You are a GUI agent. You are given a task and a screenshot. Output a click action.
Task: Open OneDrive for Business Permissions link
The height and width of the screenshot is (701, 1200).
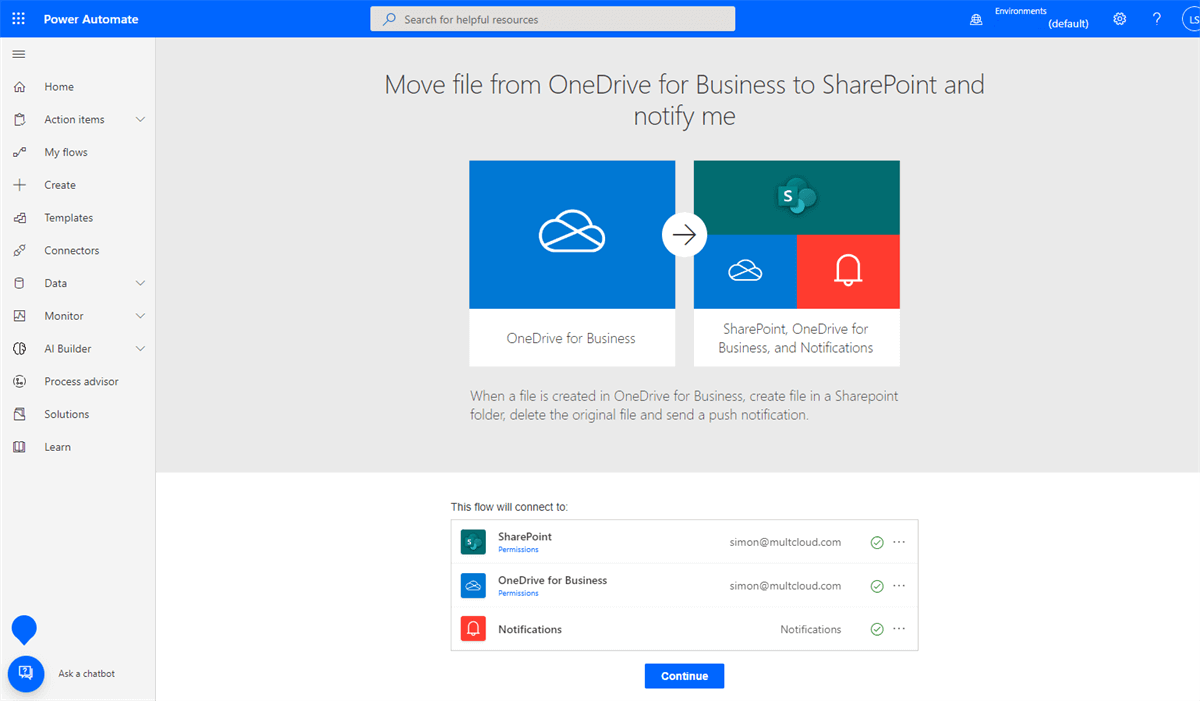pos(518,593)
